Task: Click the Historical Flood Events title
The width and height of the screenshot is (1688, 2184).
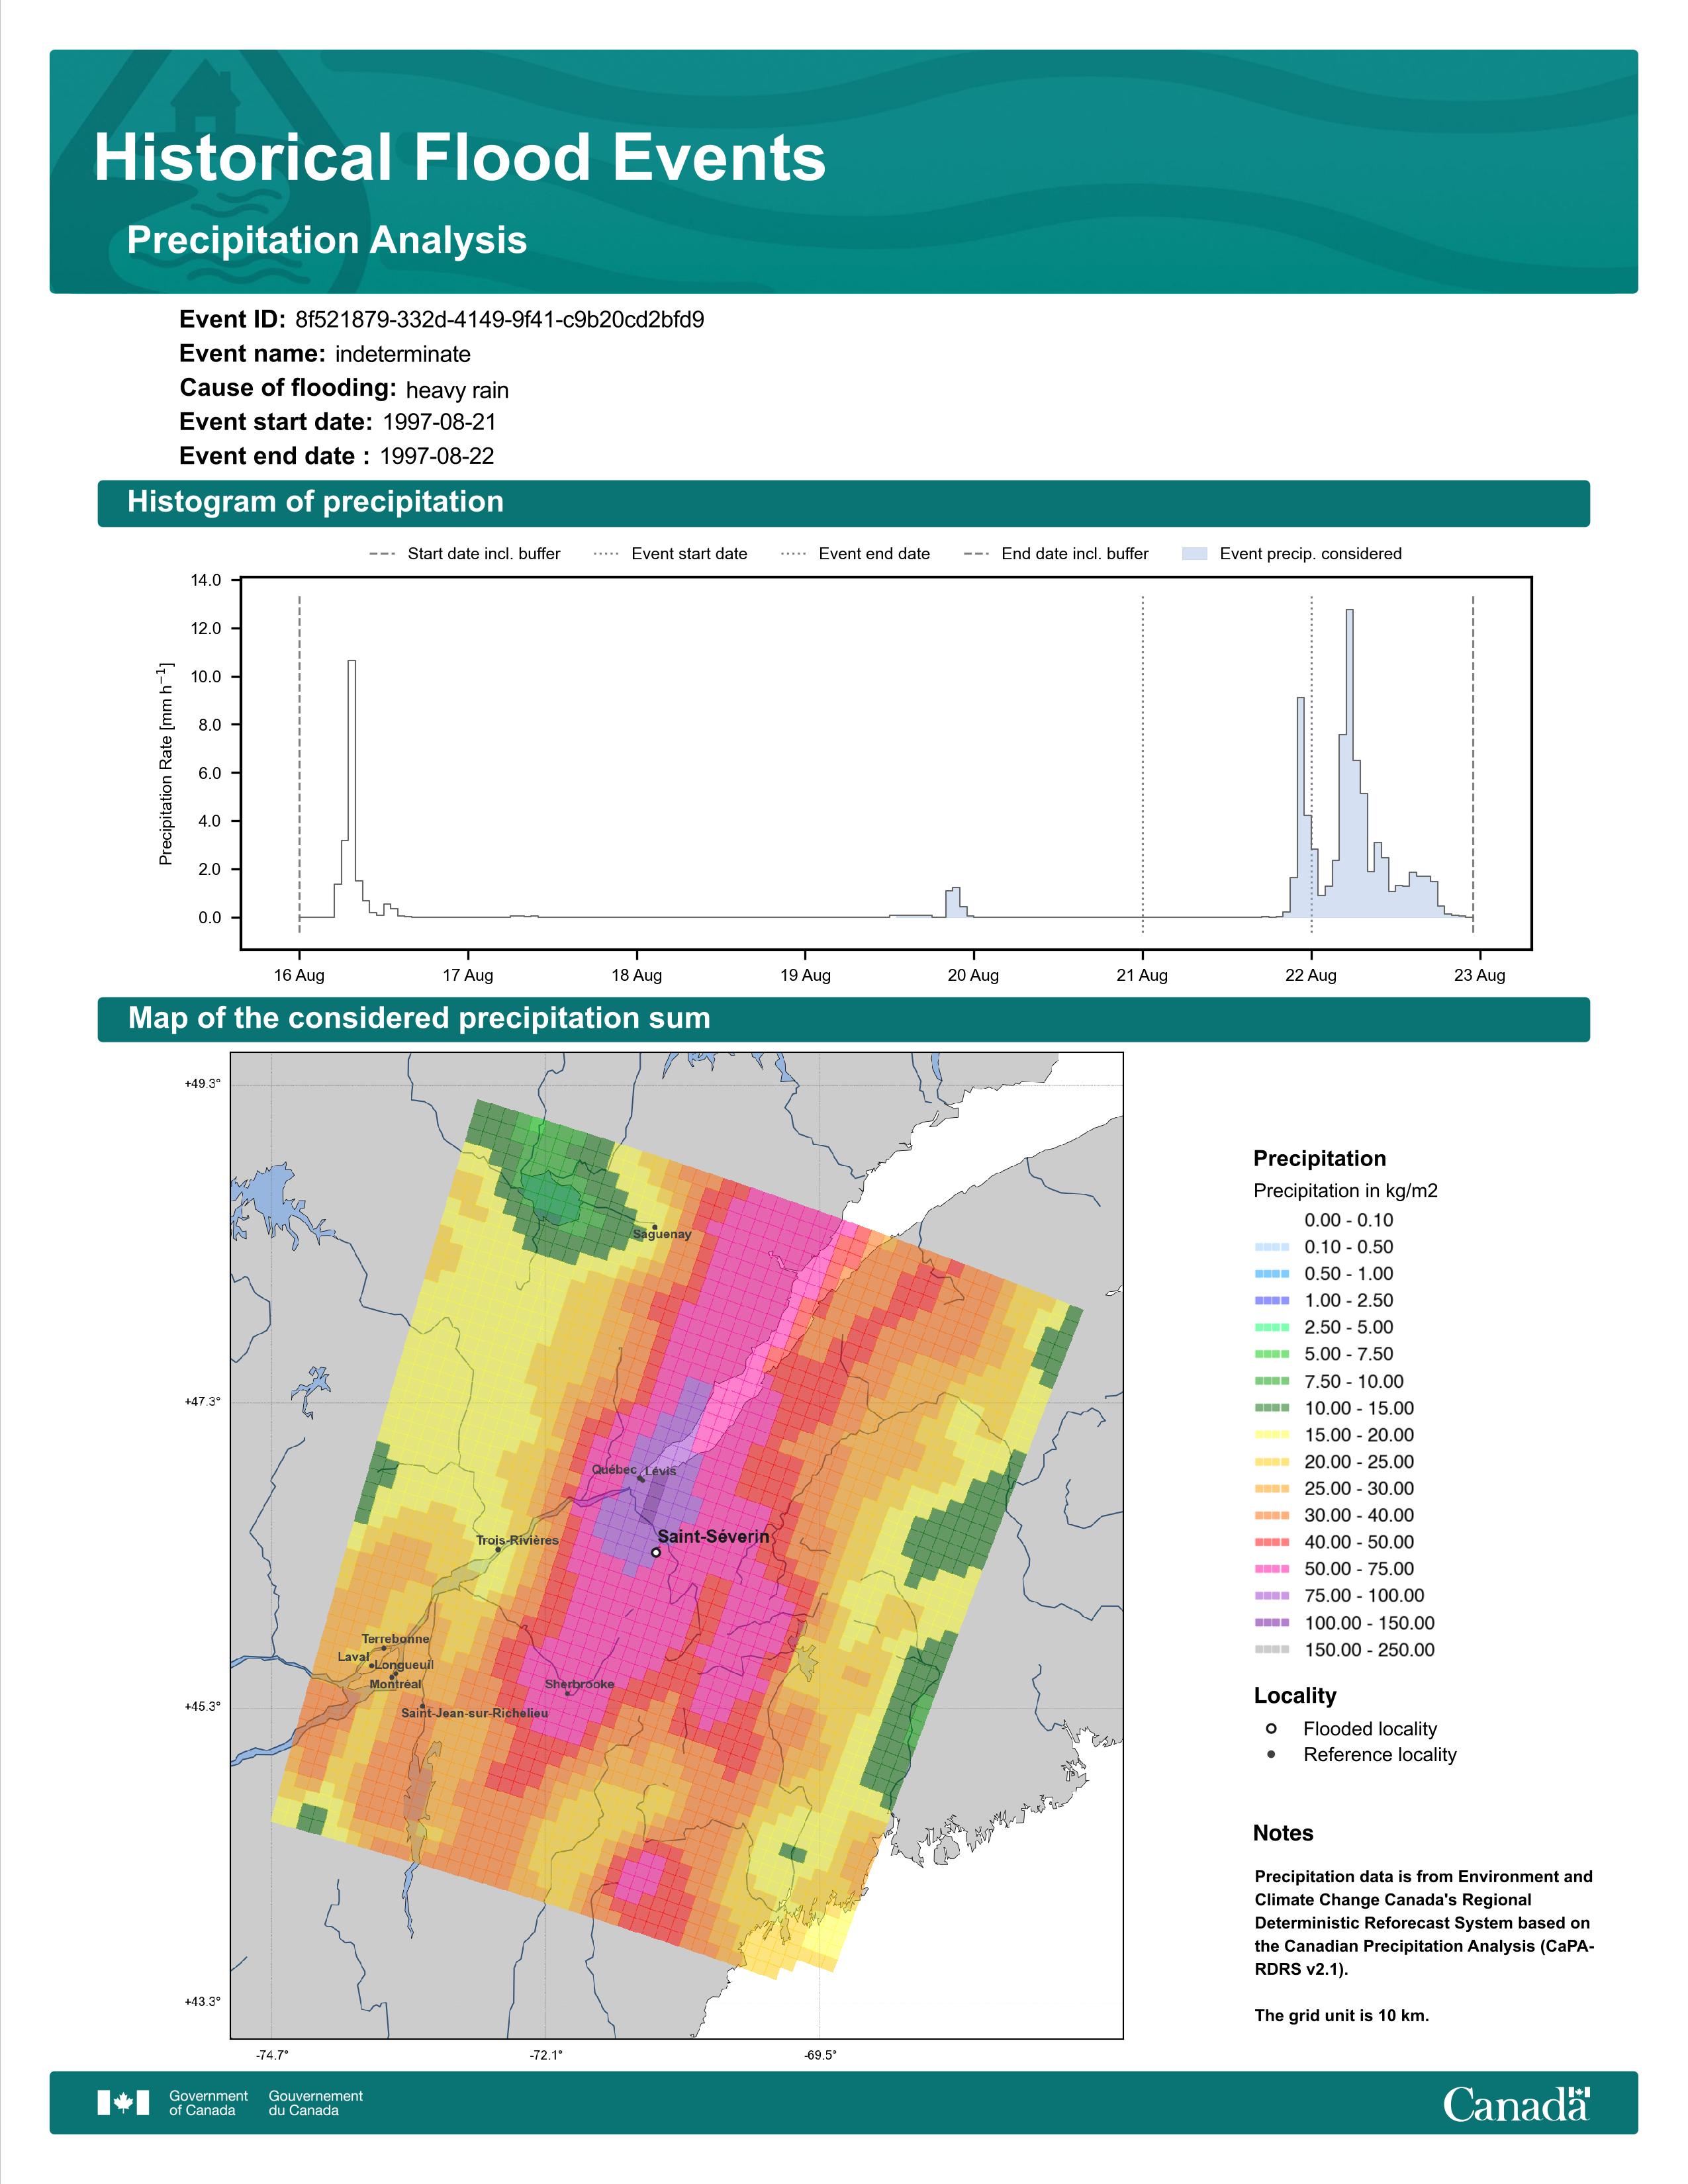Action: [460, 158]
